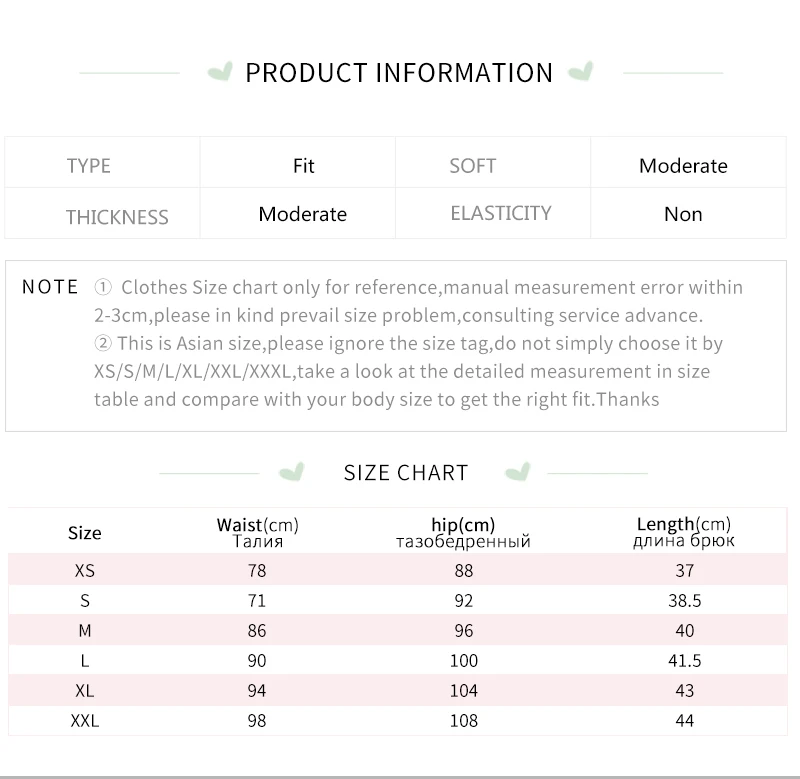Select the Fit value cell
The height and width of the screenshot is (779, 800).
pyautogui.click(x=304, y=166)
